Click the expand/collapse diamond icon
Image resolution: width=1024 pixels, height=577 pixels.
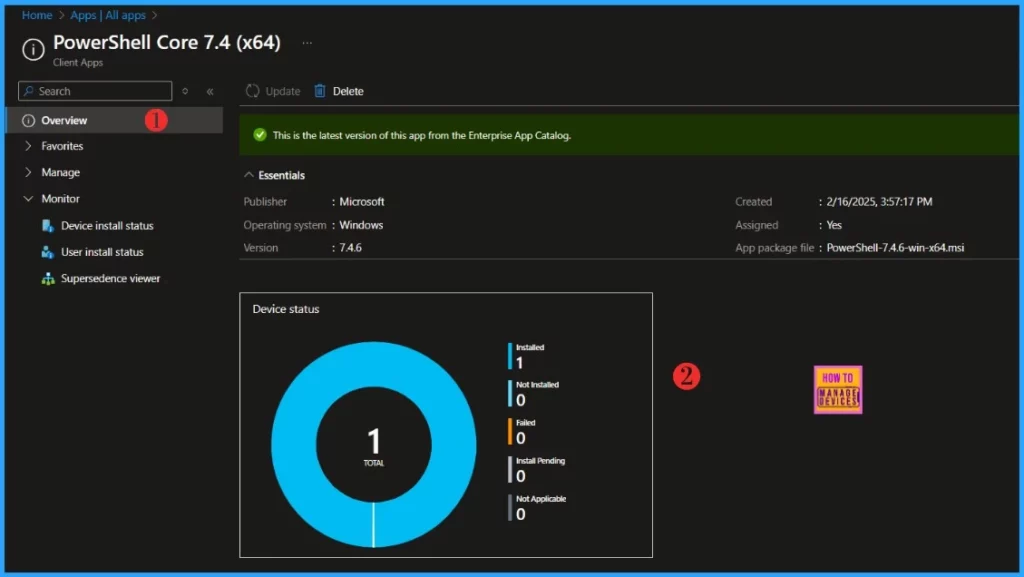[x=185, y=91]
